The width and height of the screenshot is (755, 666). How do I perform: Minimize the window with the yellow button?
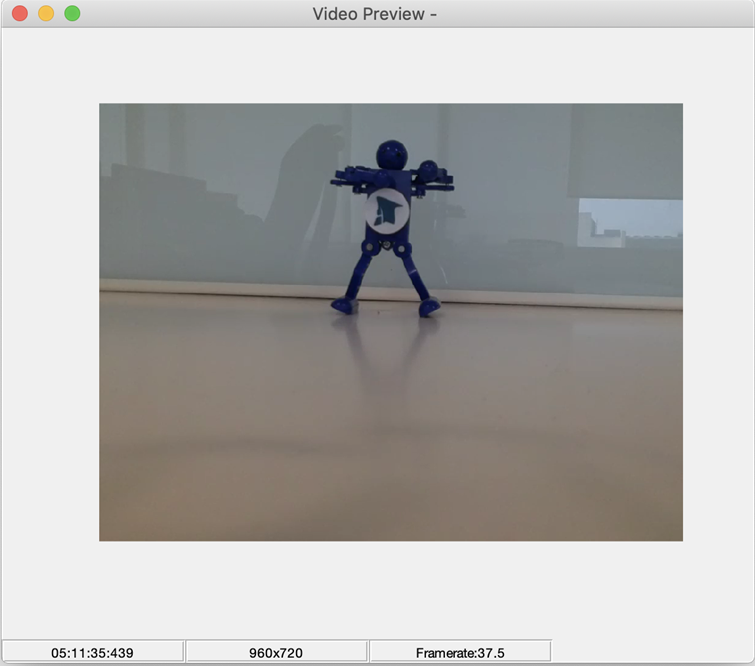[46, 14]
